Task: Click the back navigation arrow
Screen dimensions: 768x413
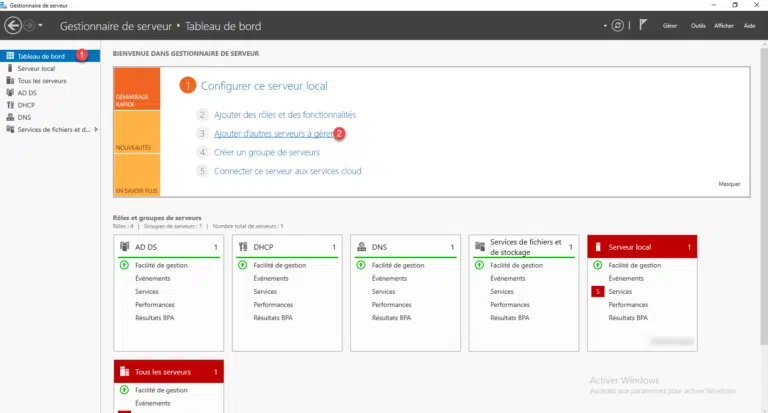Action: [12, 25]
